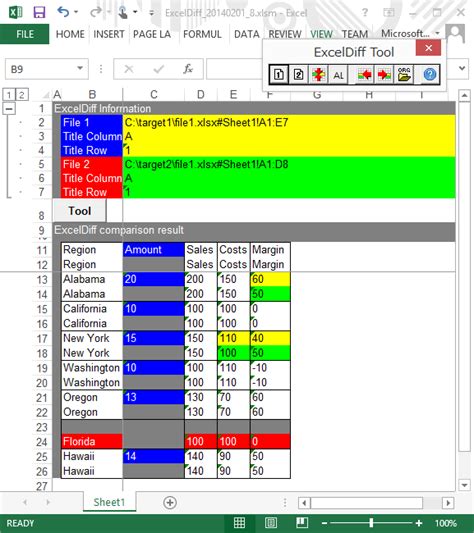Open ExcelDiff Tool help icon
The image size is (474, 533).
(430, 74)
